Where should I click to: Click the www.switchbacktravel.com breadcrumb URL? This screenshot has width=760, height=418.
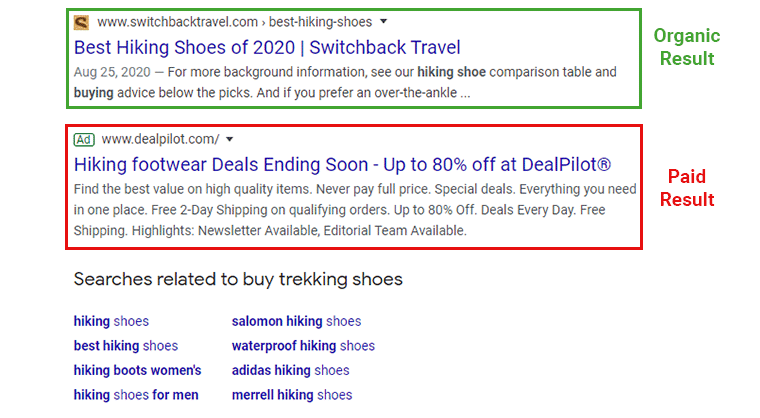(x=234, y=22)
